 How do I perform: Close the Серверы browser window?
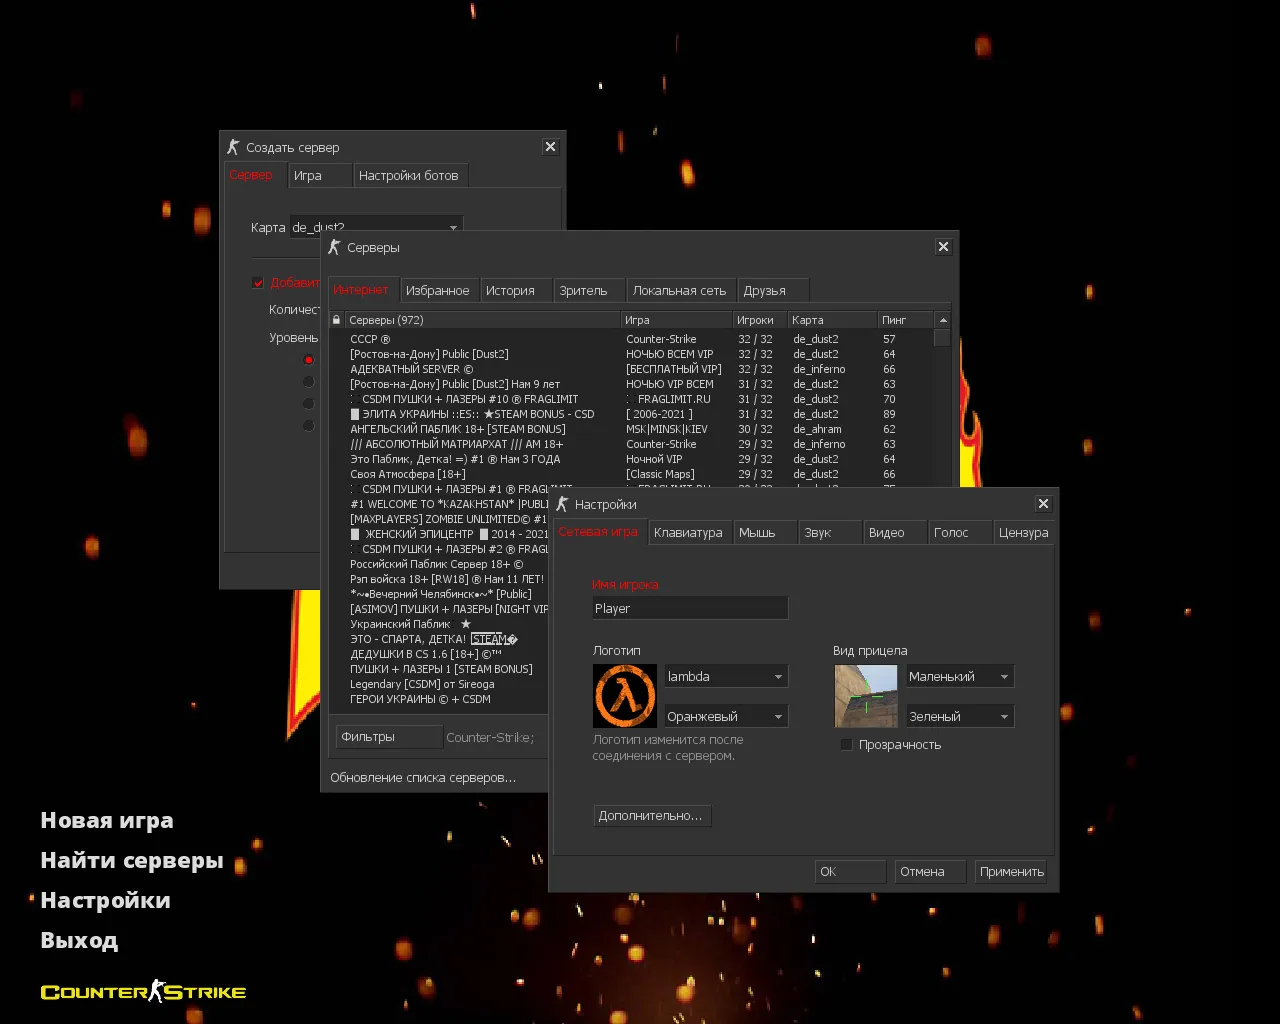[943, 247]
